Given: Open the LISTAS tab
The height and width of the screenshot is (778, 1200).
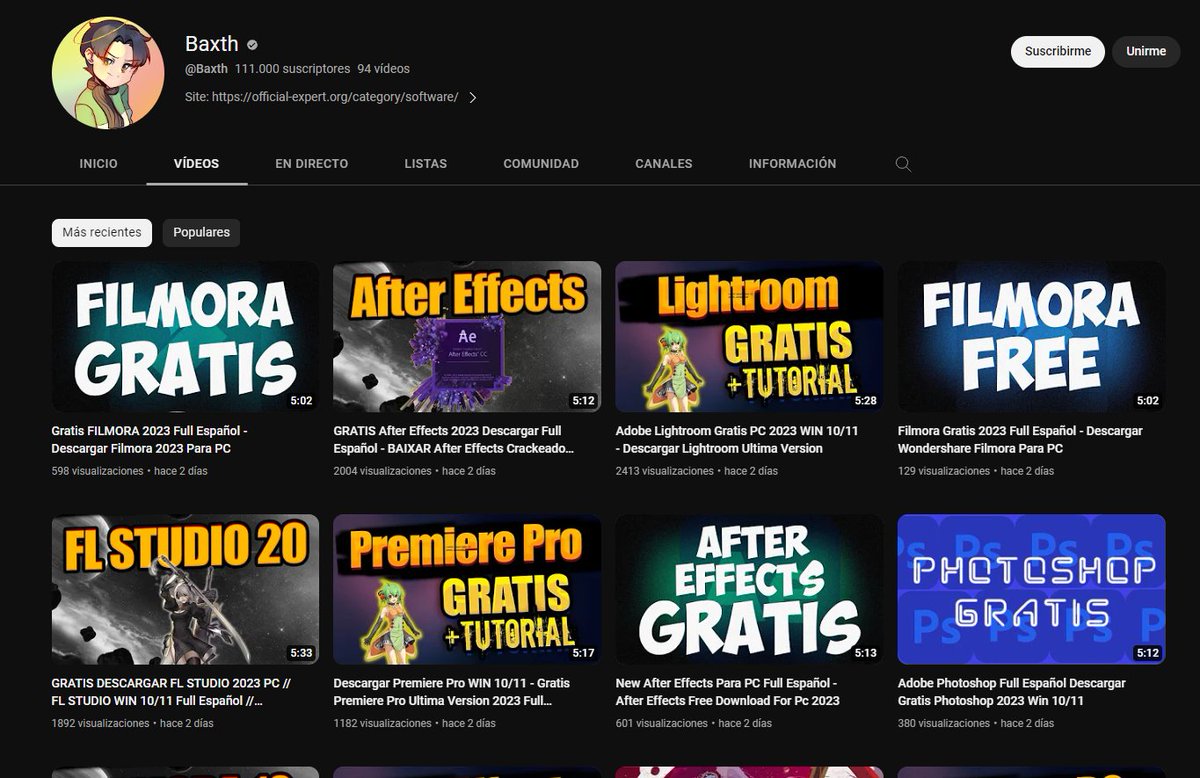Looking at the screenshot, I should [x=426, y=163].
